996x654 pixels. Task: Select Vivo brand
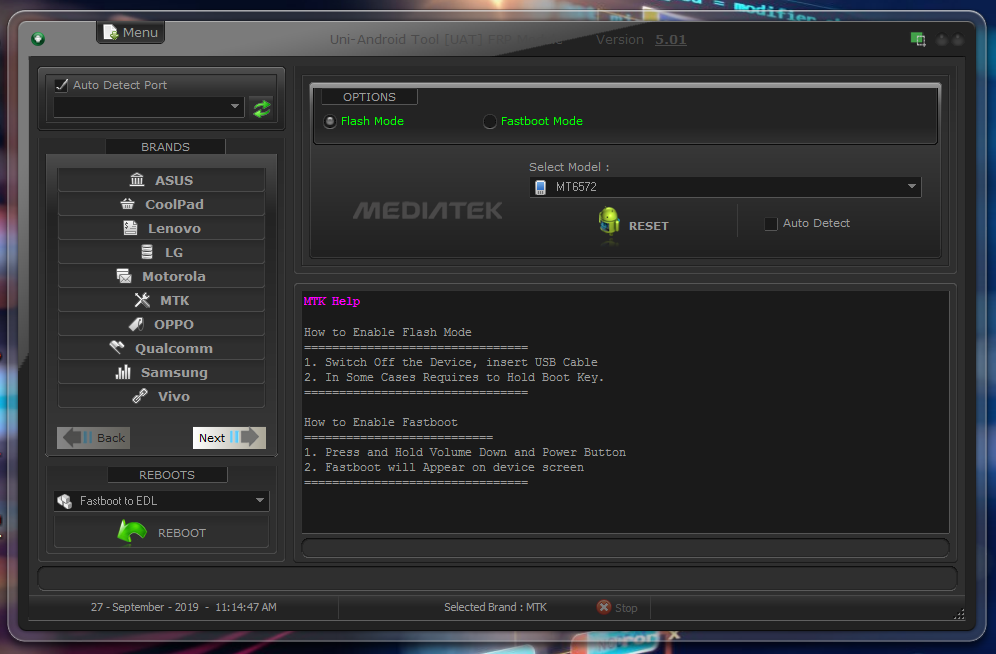point(161,396)
